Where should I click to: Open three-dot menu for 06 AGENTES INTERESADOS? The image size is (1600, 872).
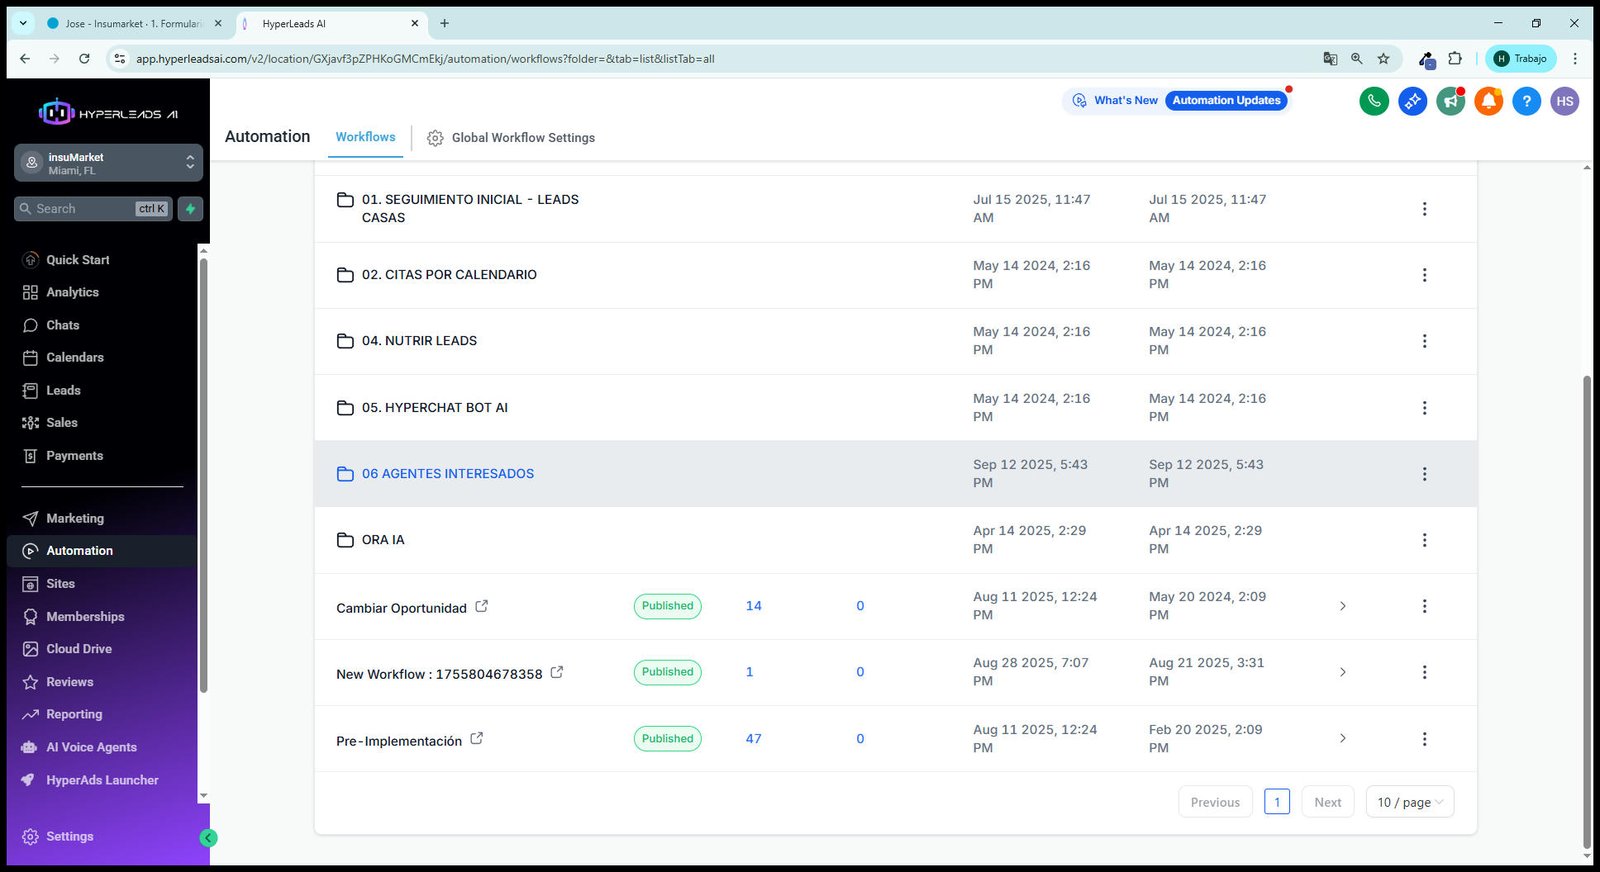[x=1425, y=474]
